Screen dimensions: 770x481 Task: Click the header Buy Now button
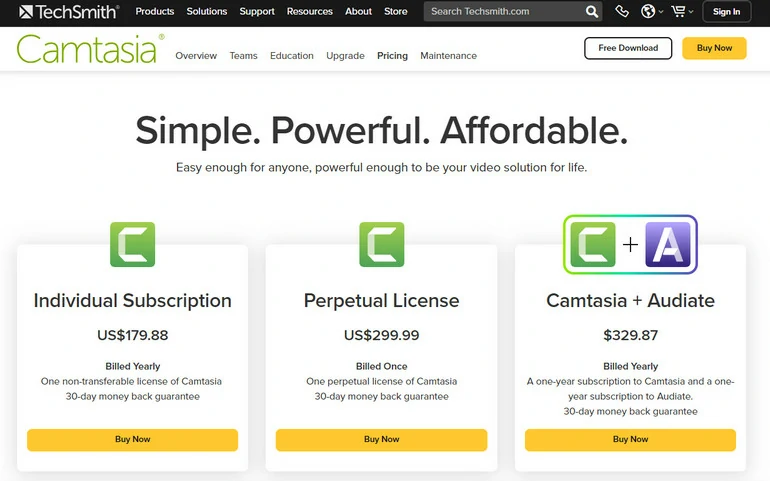[714, 48]
